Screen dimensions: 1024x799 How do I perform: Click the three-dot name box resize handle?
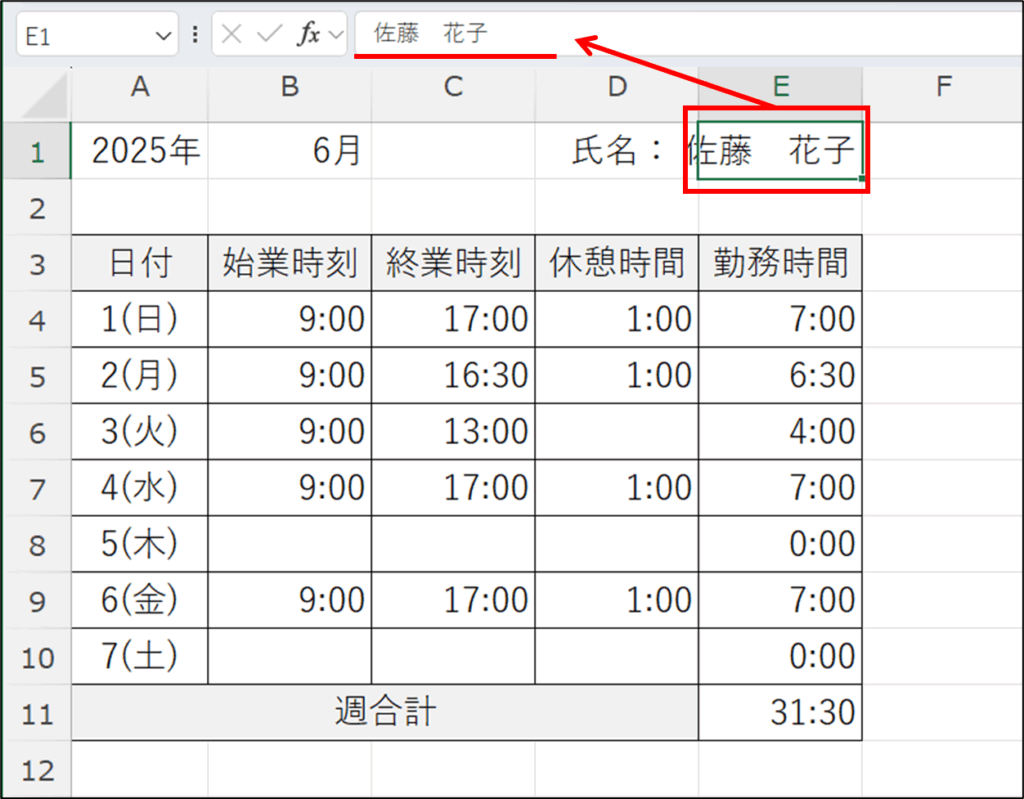(195, 35)
